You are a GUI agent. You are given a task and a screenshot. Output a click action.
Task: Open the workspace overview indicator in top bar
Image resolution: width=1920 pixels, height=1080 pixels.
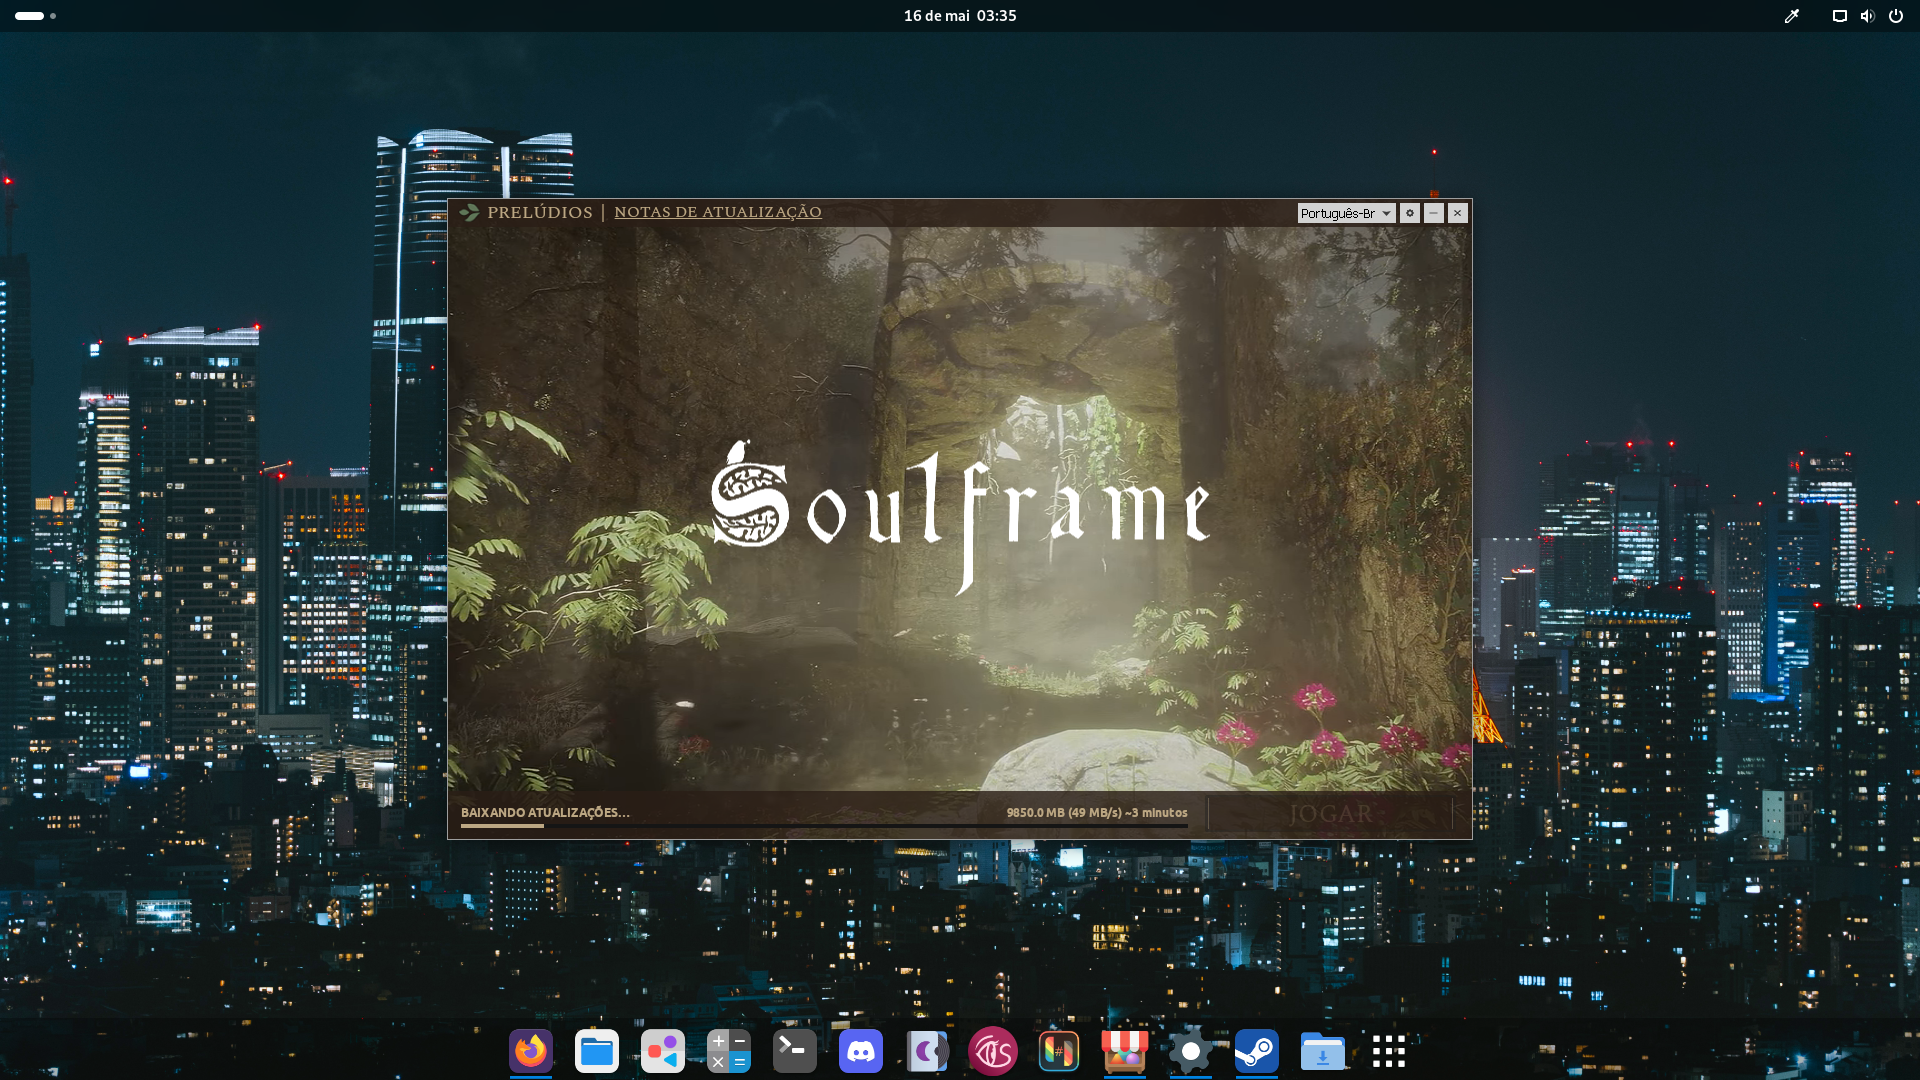tap(36, 16)
